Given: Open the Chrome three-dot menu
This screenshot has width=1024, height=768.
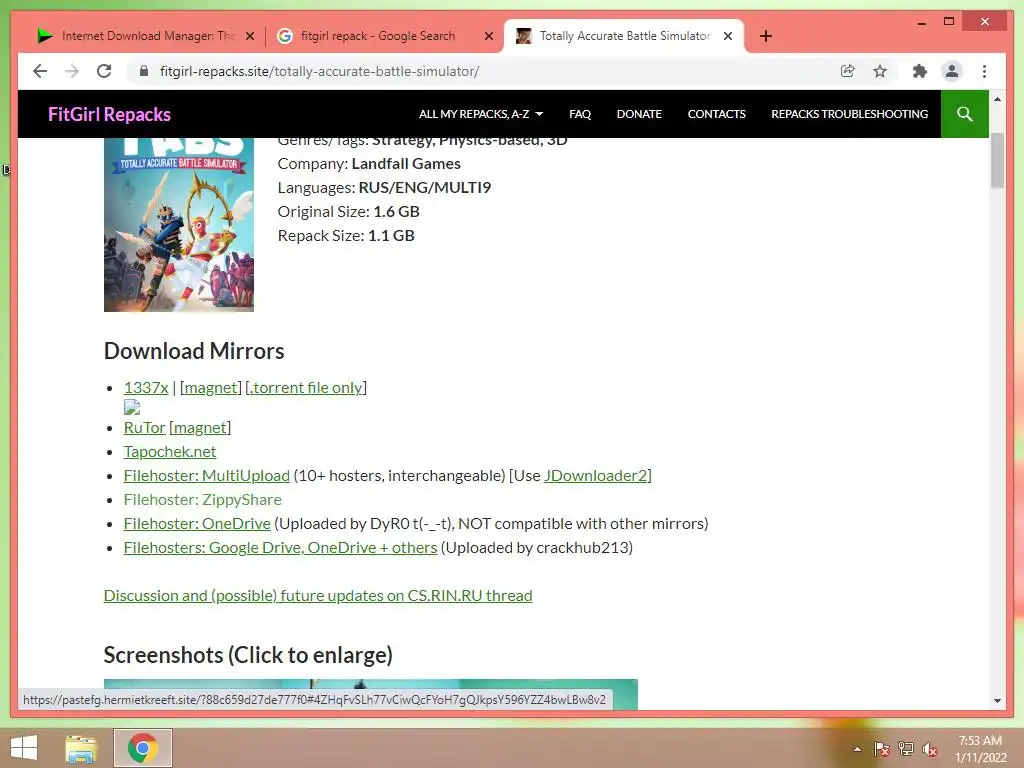Looking at the screenshot, I should coord(984,71).
